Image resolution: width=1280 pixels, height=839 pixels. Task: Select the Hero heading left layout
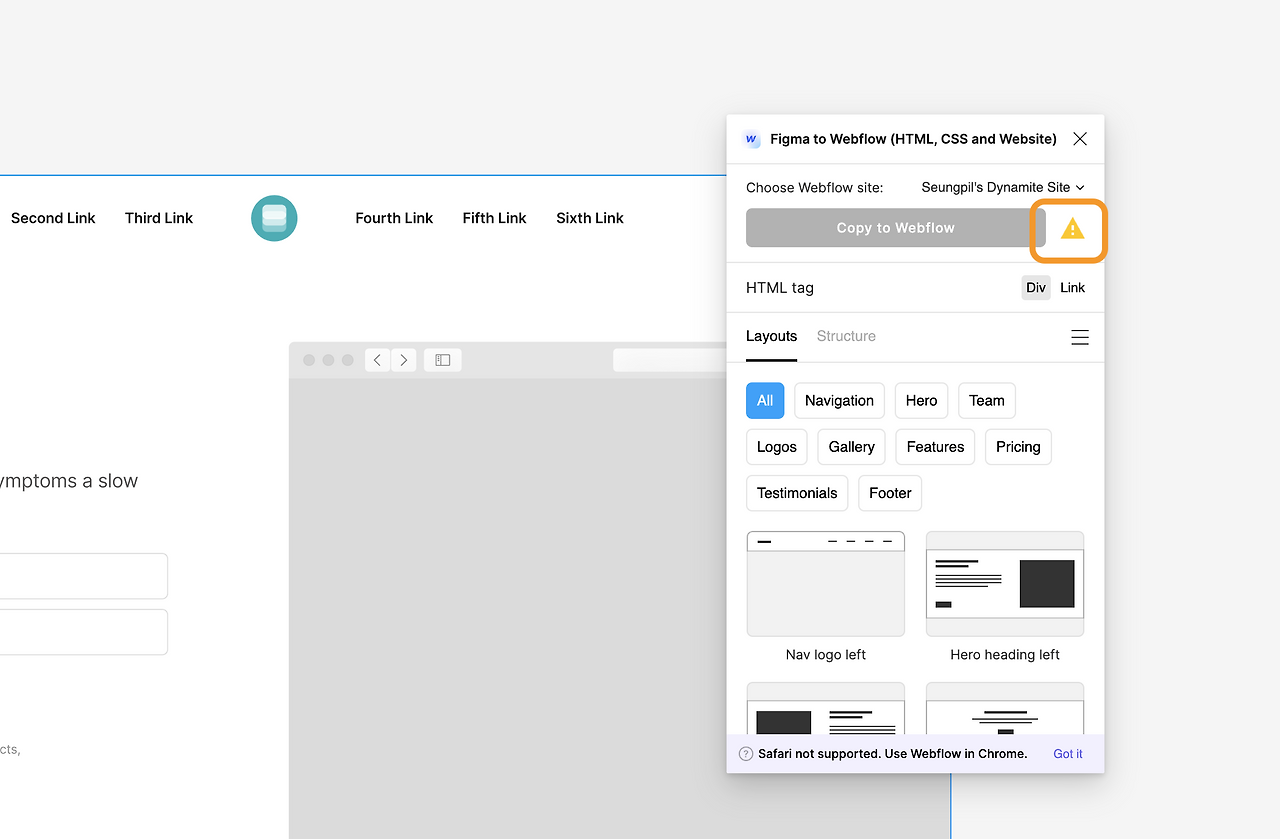pos(1004,584)
